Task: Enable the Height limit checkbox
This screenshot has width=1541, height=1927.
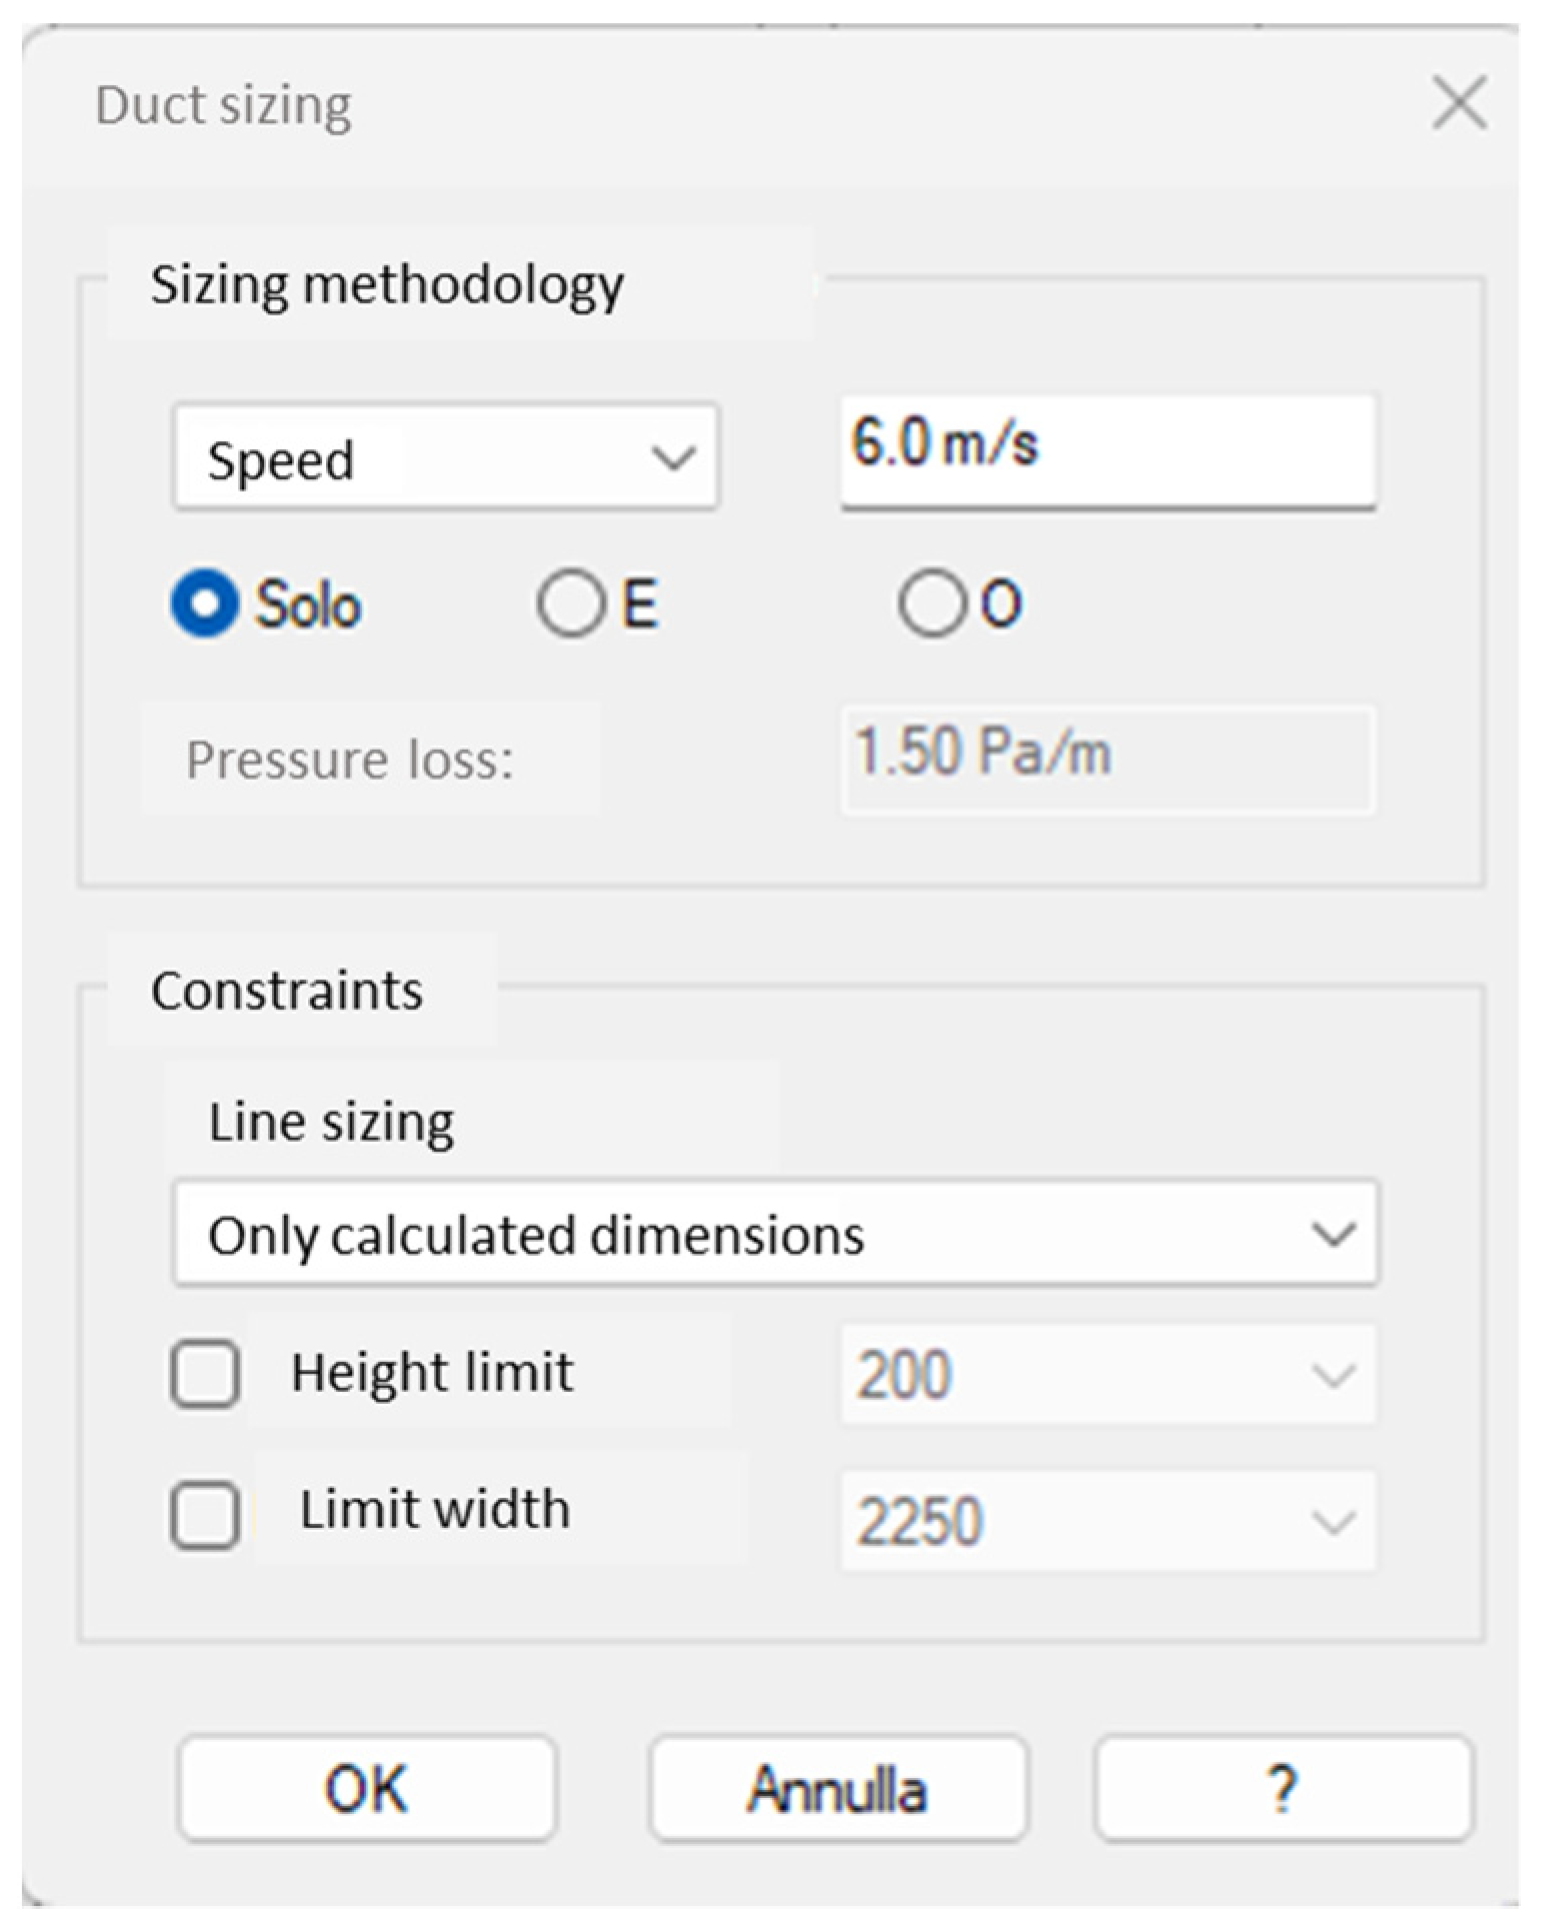Action: [x=205, y=1373]
